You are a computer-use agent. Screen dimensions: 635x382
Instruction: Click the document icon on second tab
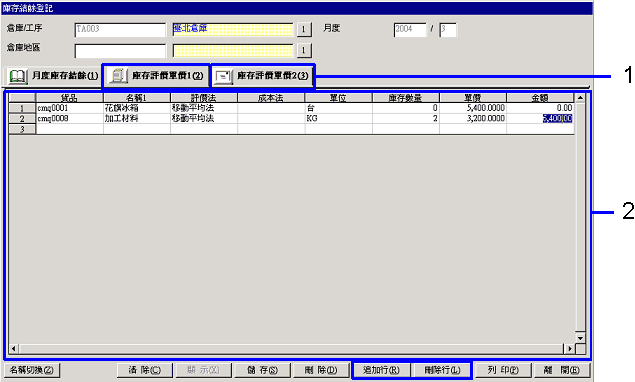[x=118, y=76]
